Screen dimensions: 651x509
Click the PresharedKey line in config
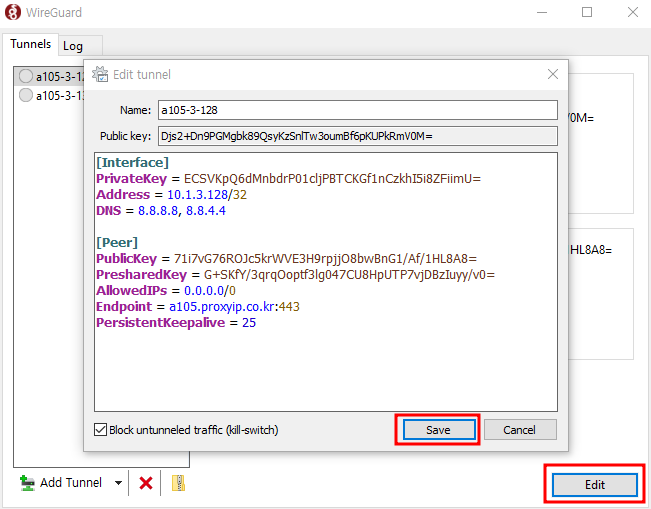pyautogui.click(x=295, y=275)
